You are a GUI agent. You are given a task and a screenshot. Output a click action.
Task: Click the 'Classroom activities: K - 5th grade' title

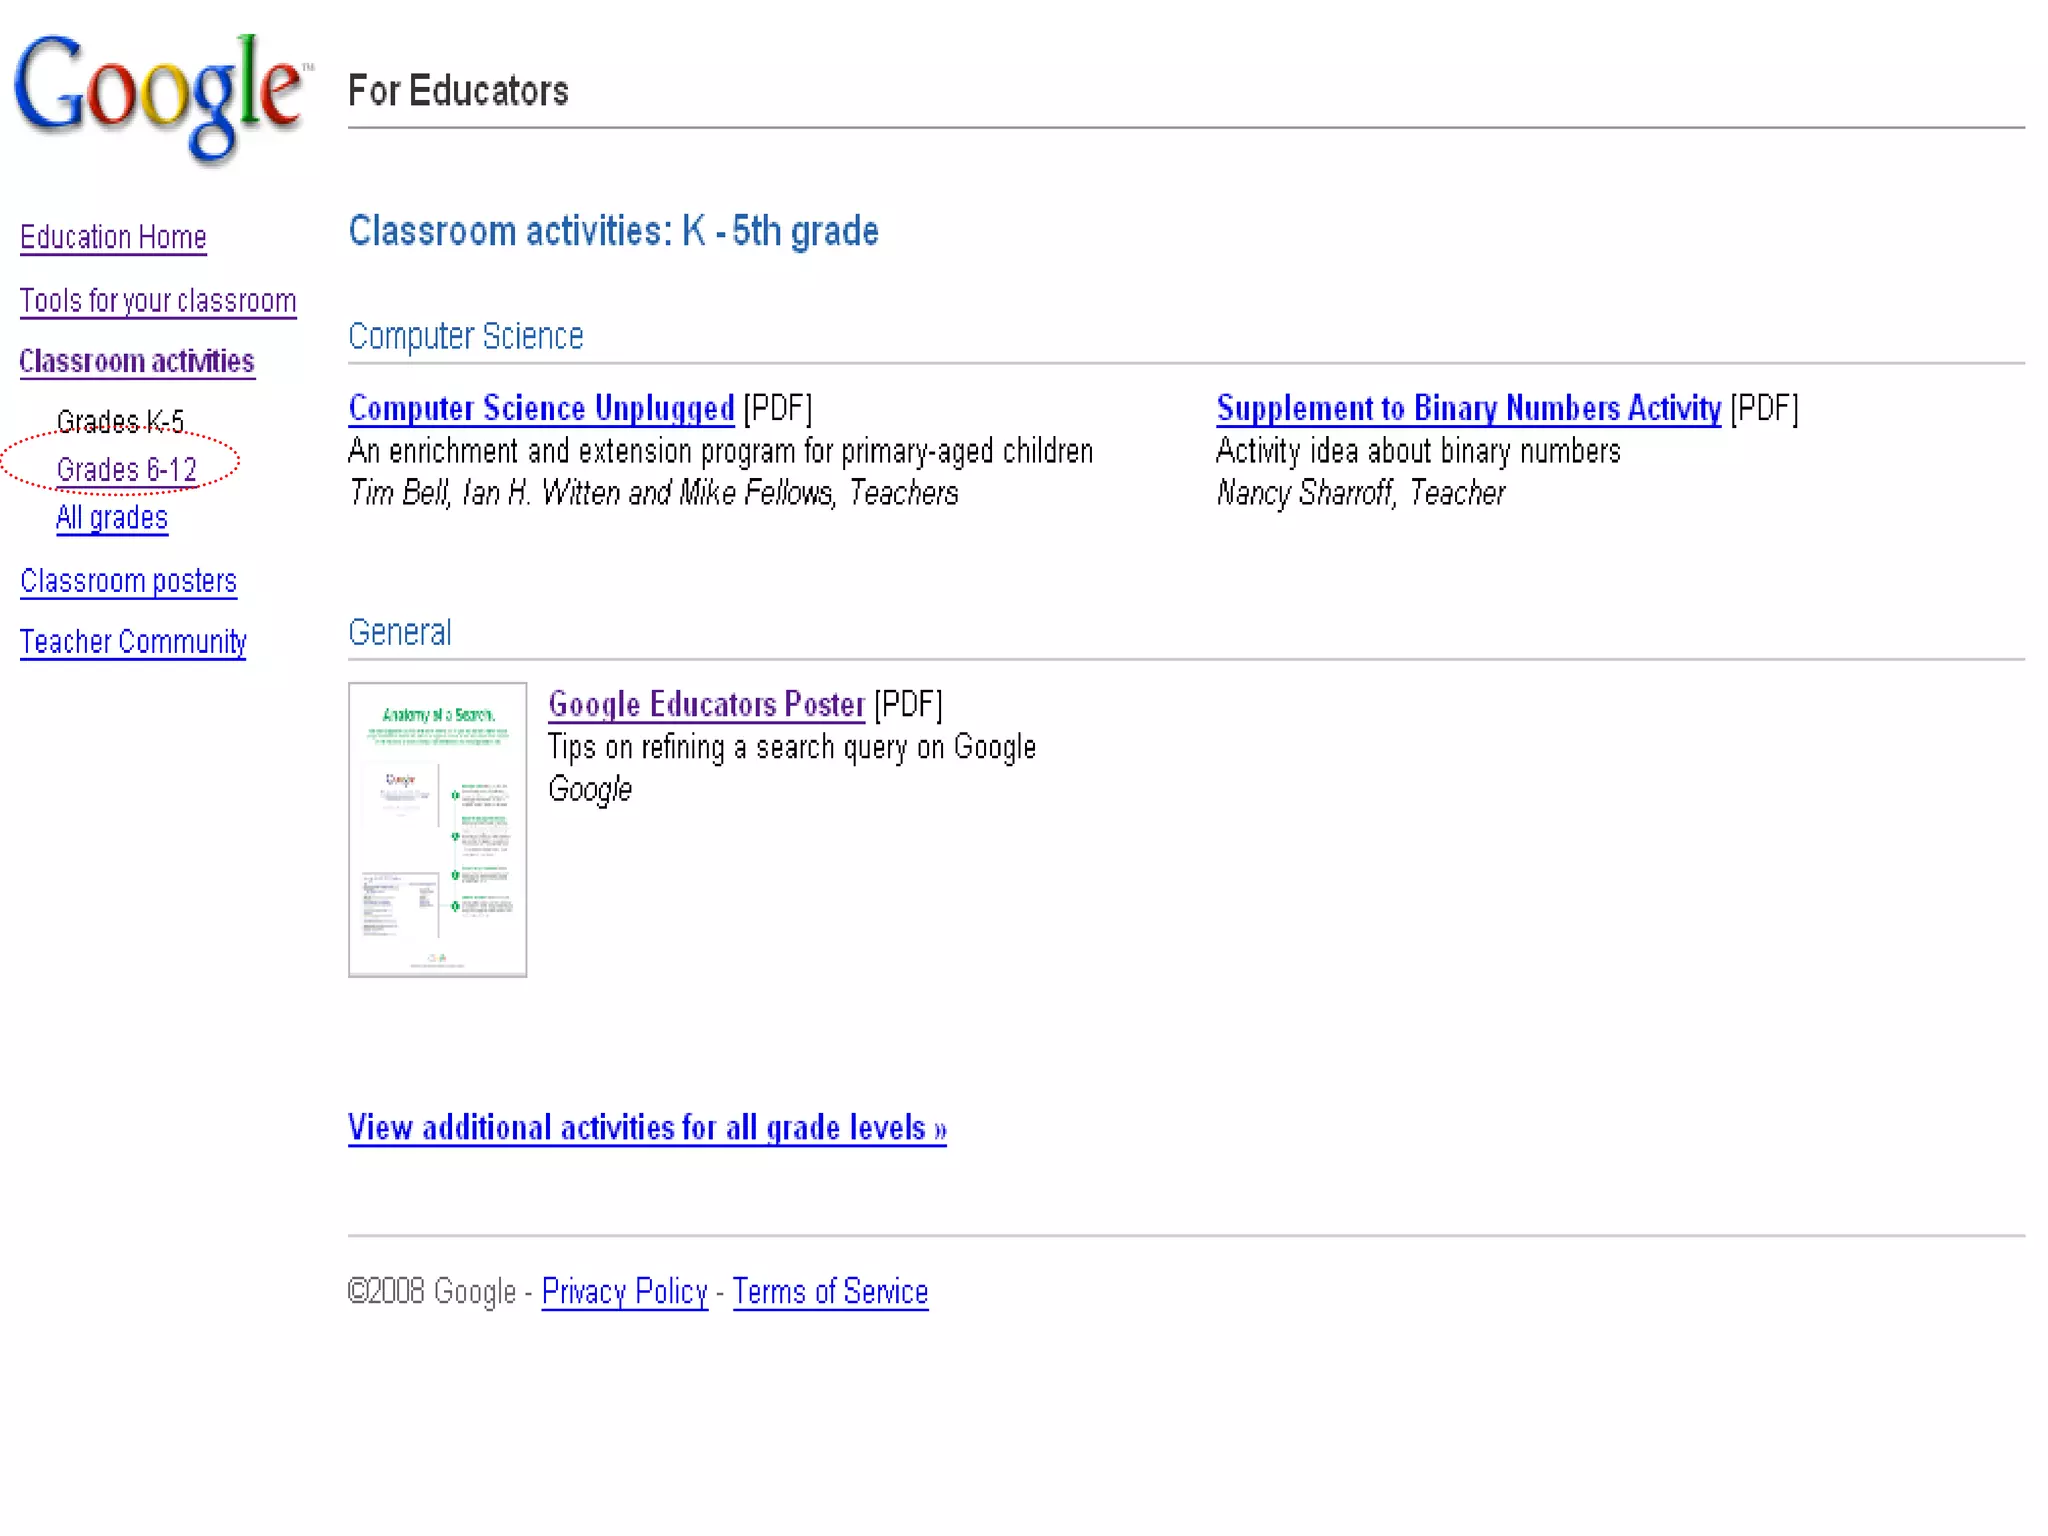click(x=613, y=231)
